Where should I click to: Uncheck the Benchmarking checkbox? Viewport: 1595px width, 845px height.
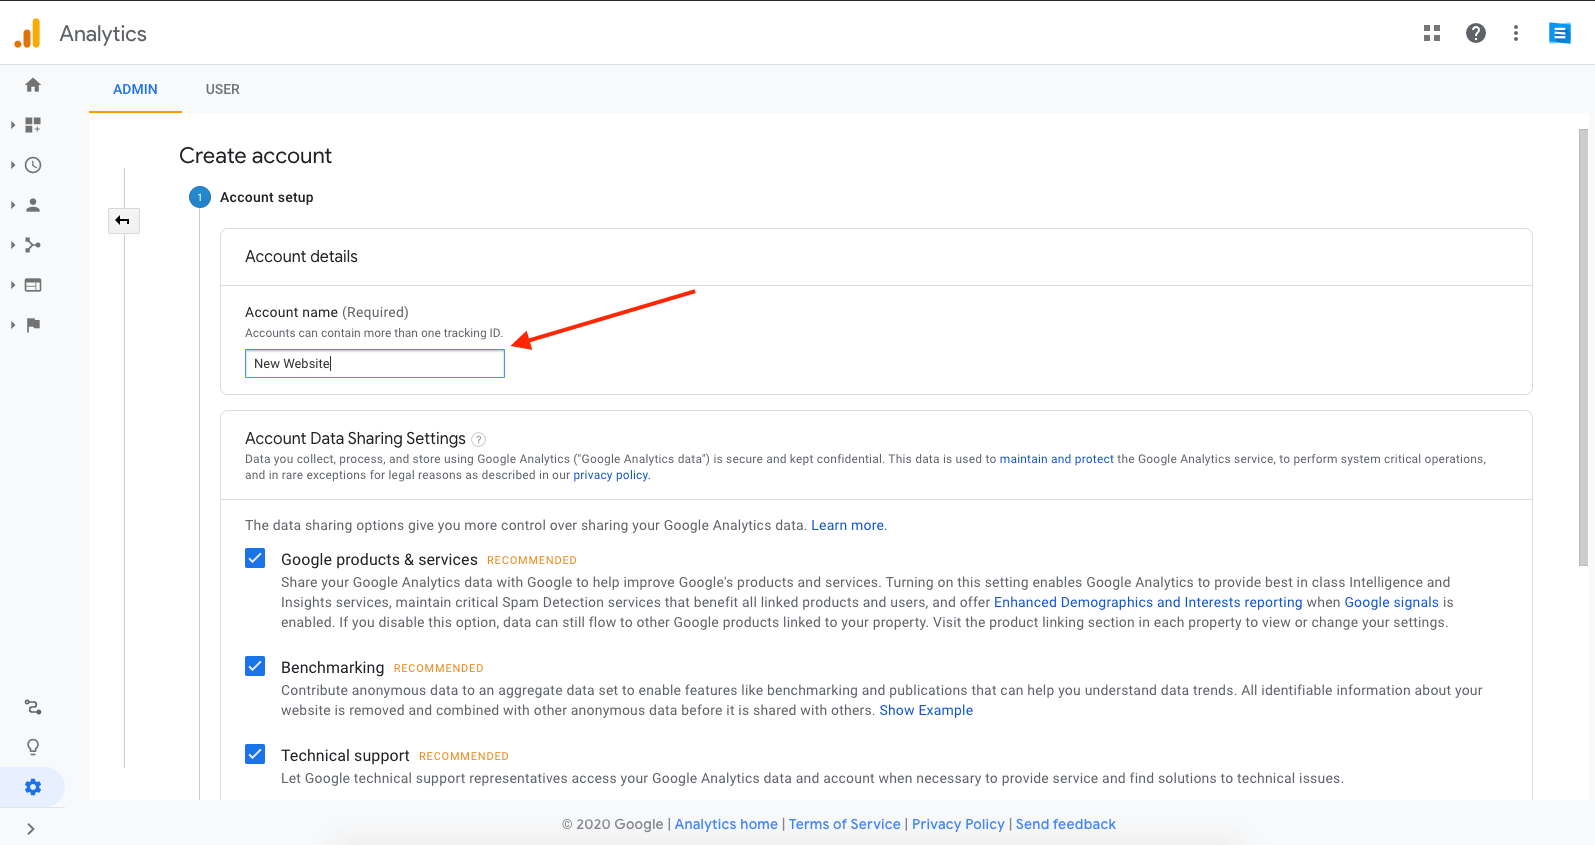(255, 666)
